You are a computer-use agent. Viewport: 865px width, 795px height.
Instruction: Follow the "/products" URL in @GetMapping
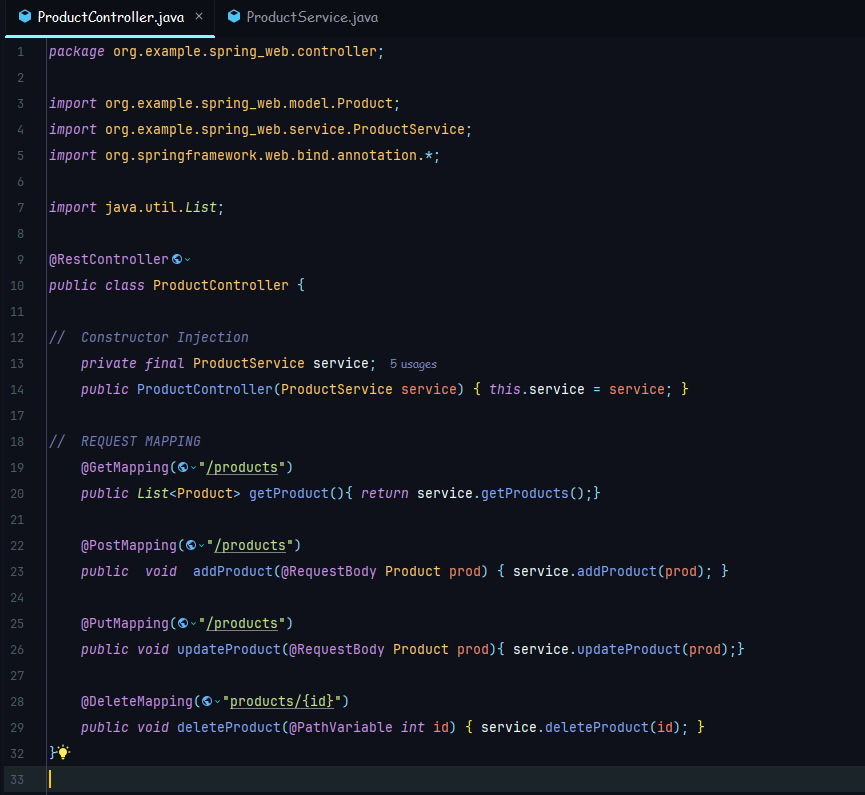(x=242, y=467)
